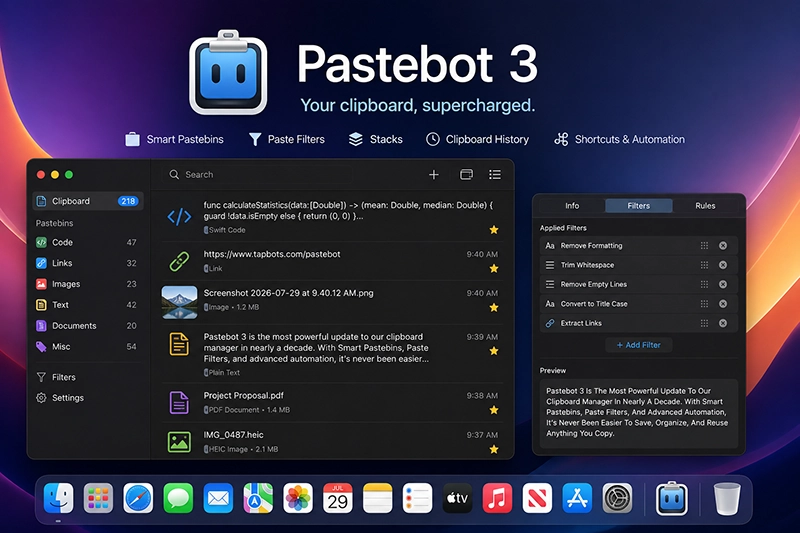800x533 pixels.
Task: Open Mail from the dock
Action: point(218,498)
